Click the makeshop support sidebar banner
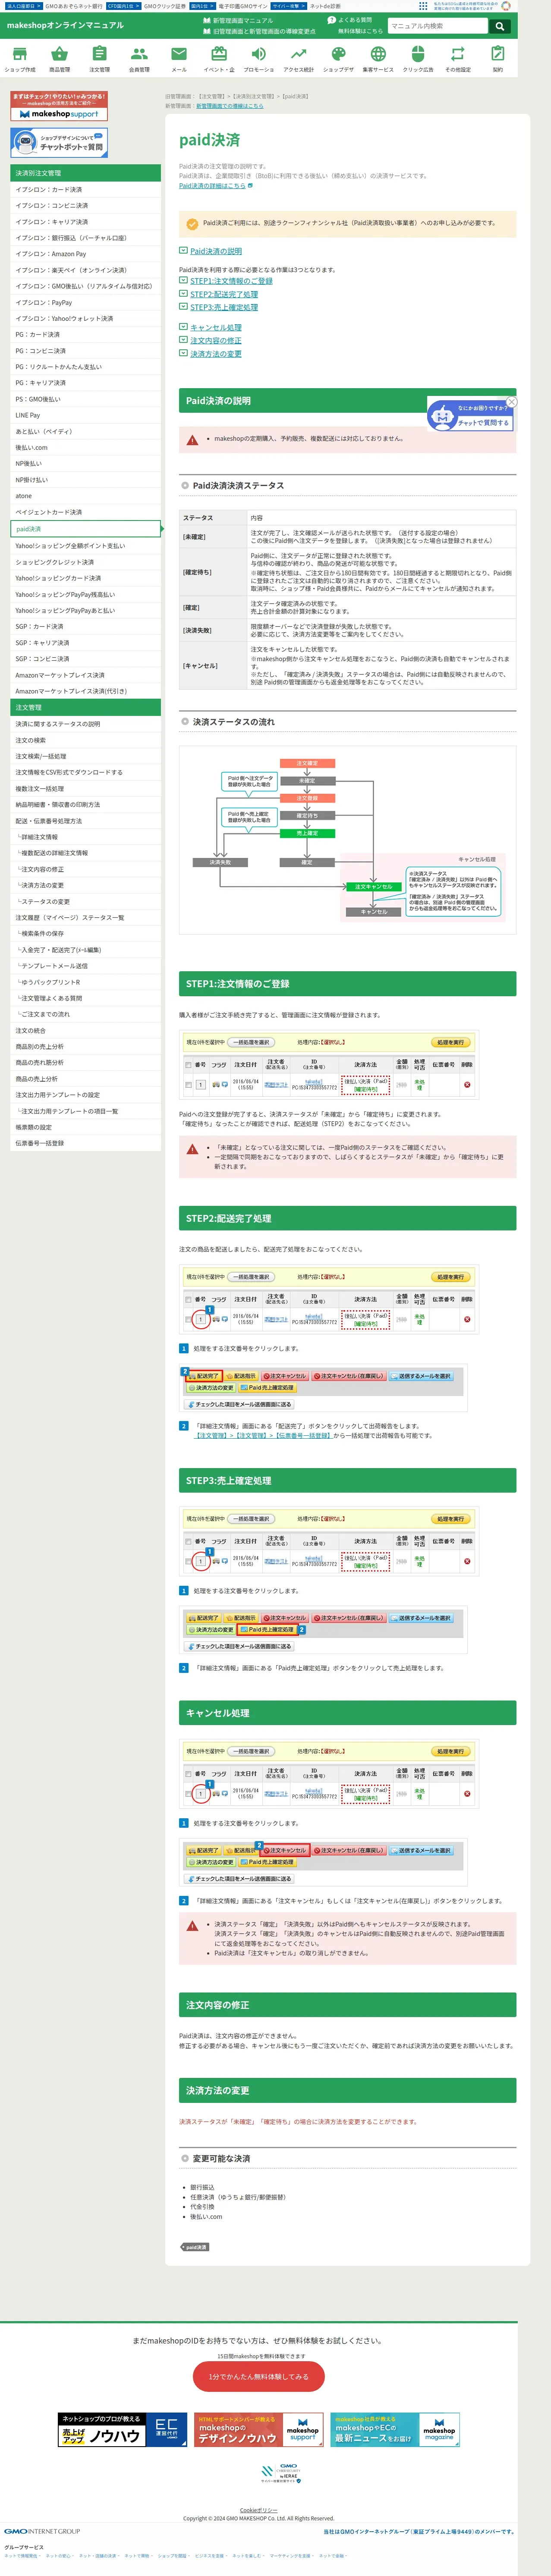The height and width of the screenshot is (2576, 551). pyautogui.click(x=59, y=106)
